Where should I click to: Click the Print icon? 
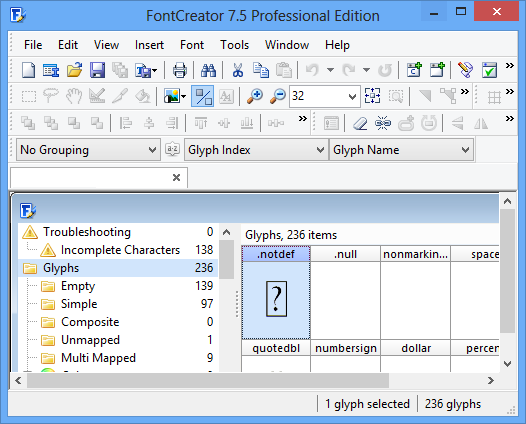179,70
